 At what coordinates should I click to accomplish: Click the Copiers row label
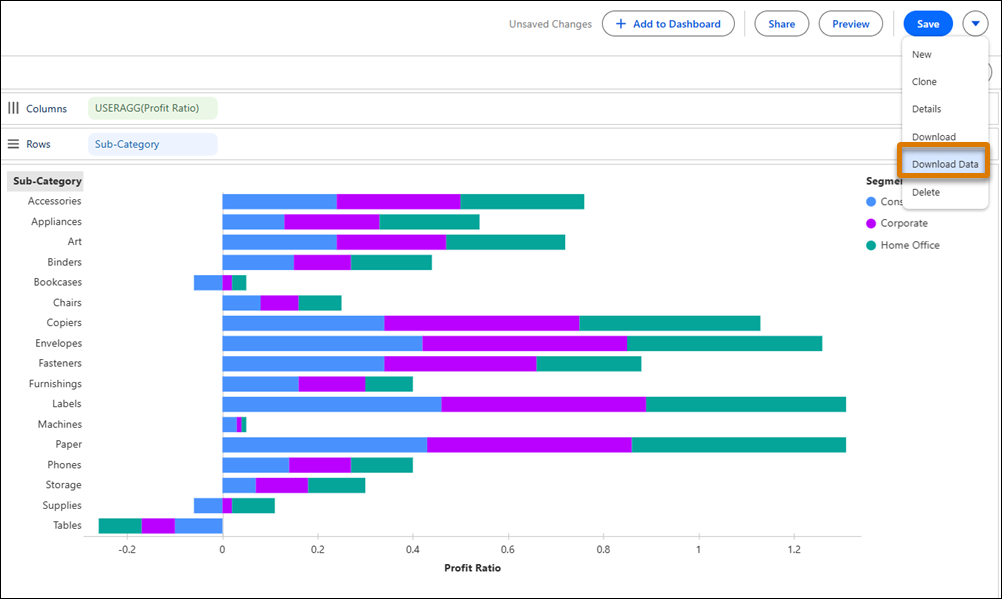[64, 323]
